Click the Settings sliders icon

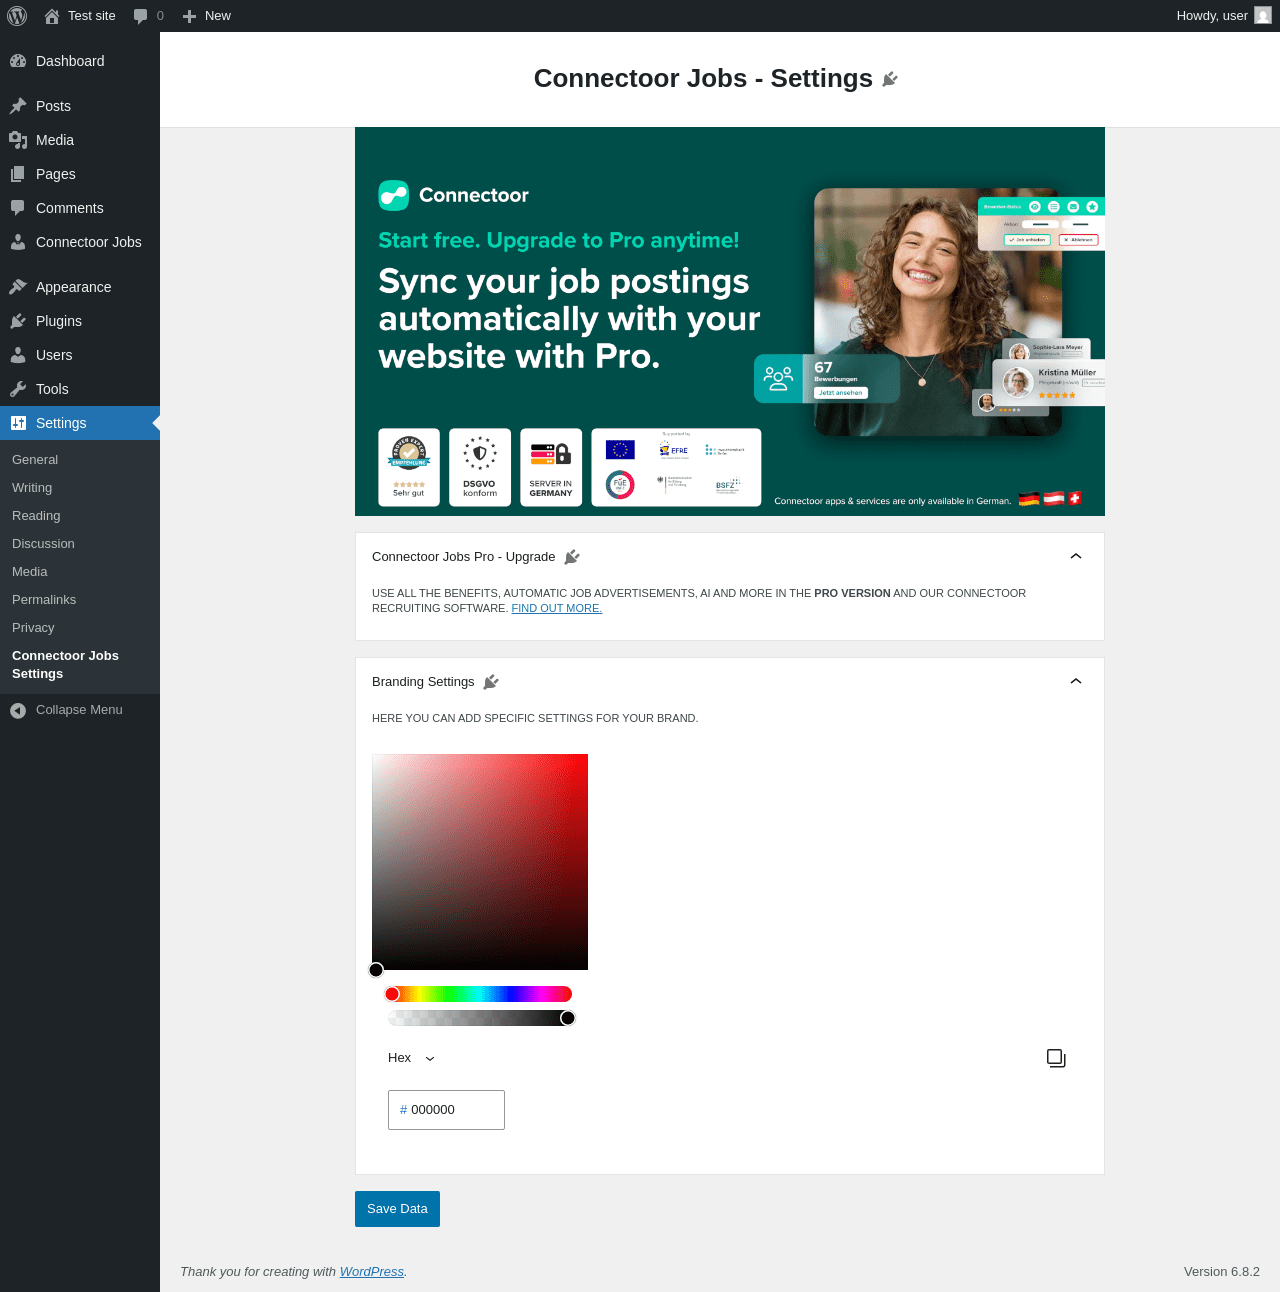click(18, 423)
